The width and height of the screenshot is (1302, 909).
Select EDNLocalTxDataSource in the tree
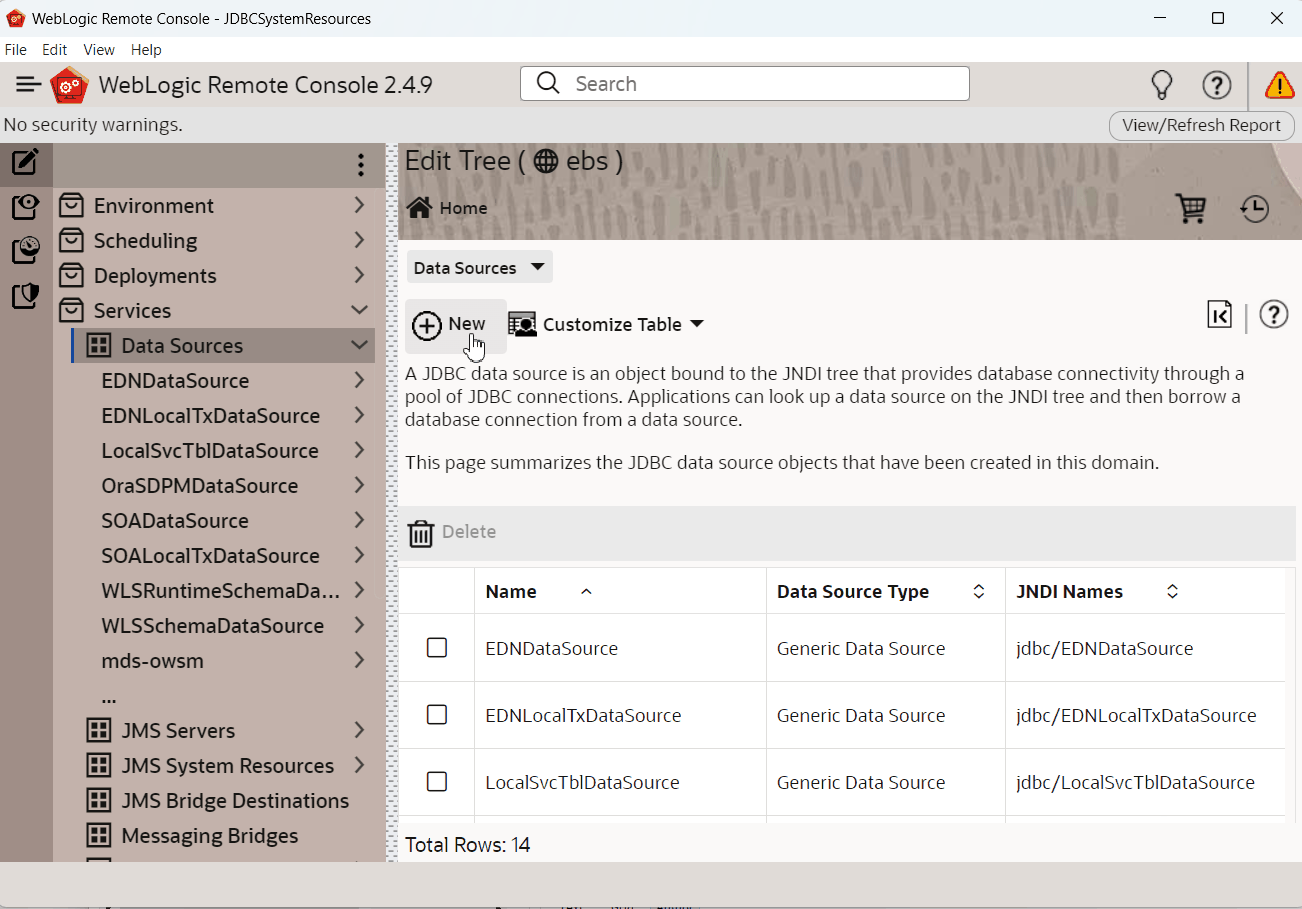click(x=211, y=416)
